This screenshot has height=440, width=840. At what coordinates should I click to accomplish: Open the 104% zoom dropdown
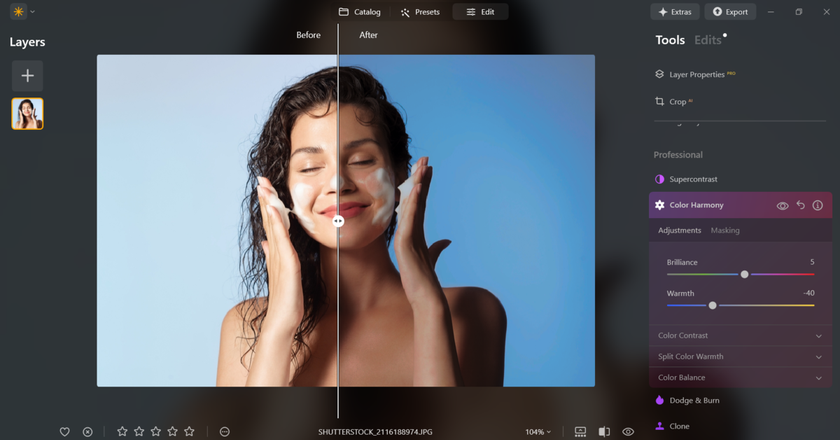click(x=538, y=431)
